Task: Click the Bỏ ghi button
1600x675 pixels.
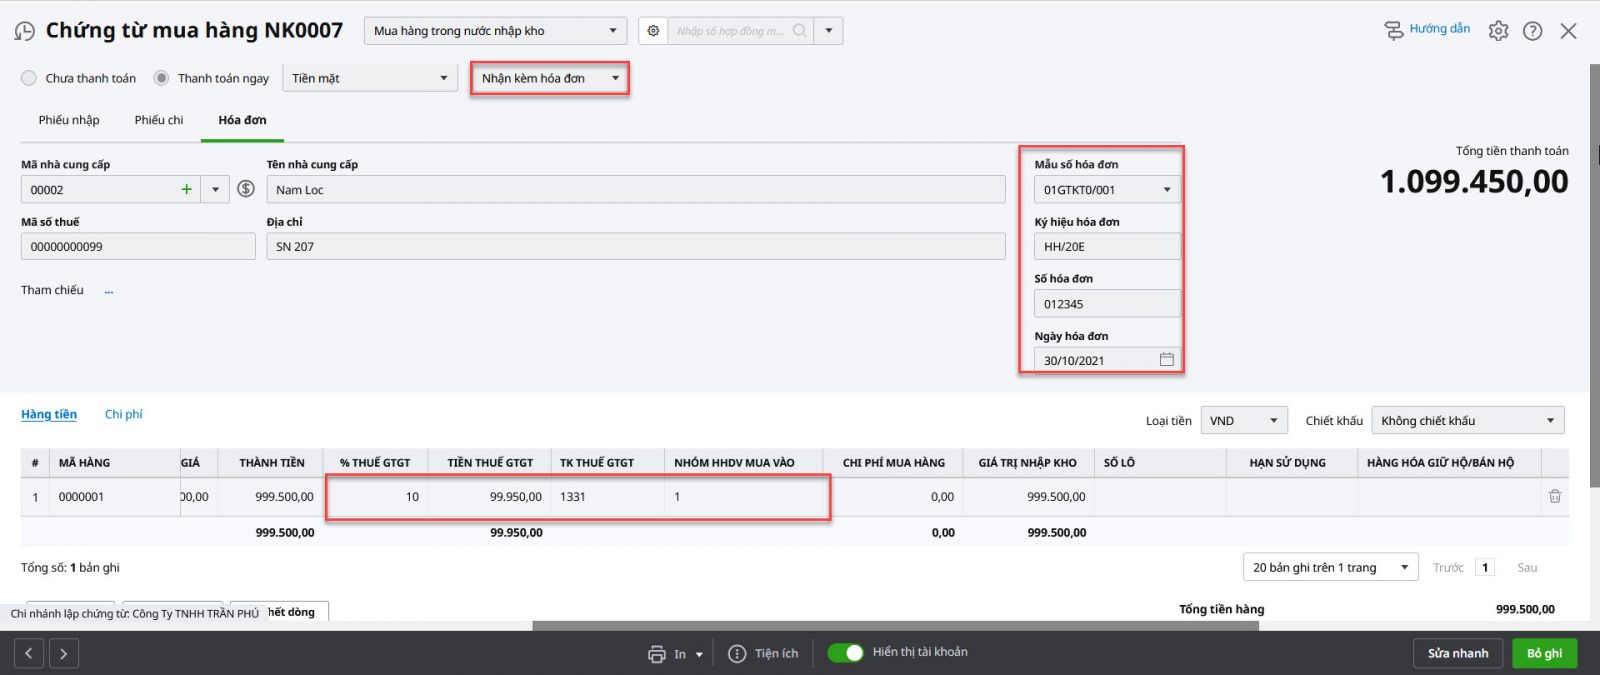Action: click(1544, 653)
